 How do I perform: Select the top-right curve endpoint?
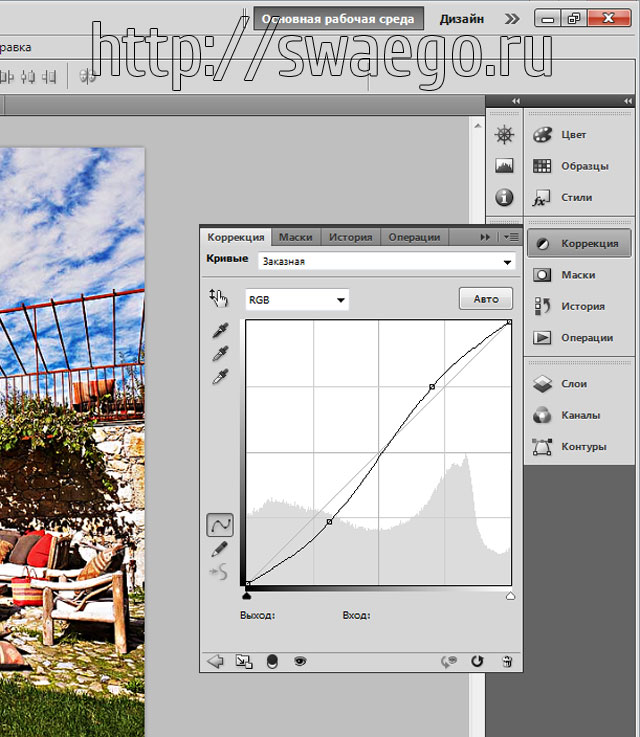click(x=509, y=322)
